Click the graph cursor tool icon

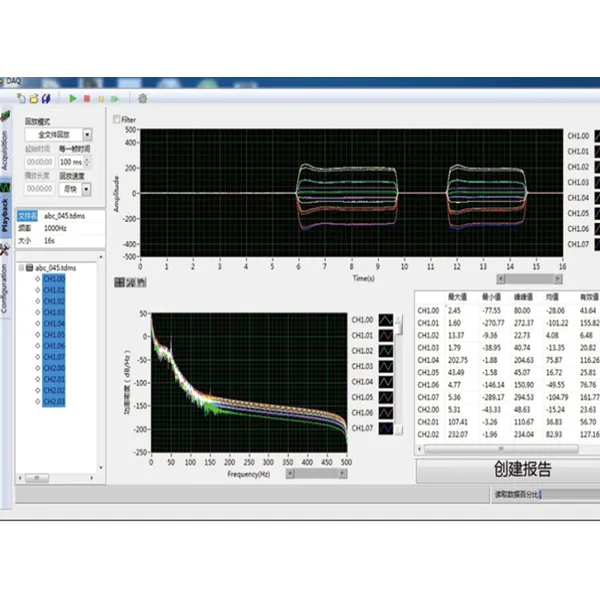(120, 282)
